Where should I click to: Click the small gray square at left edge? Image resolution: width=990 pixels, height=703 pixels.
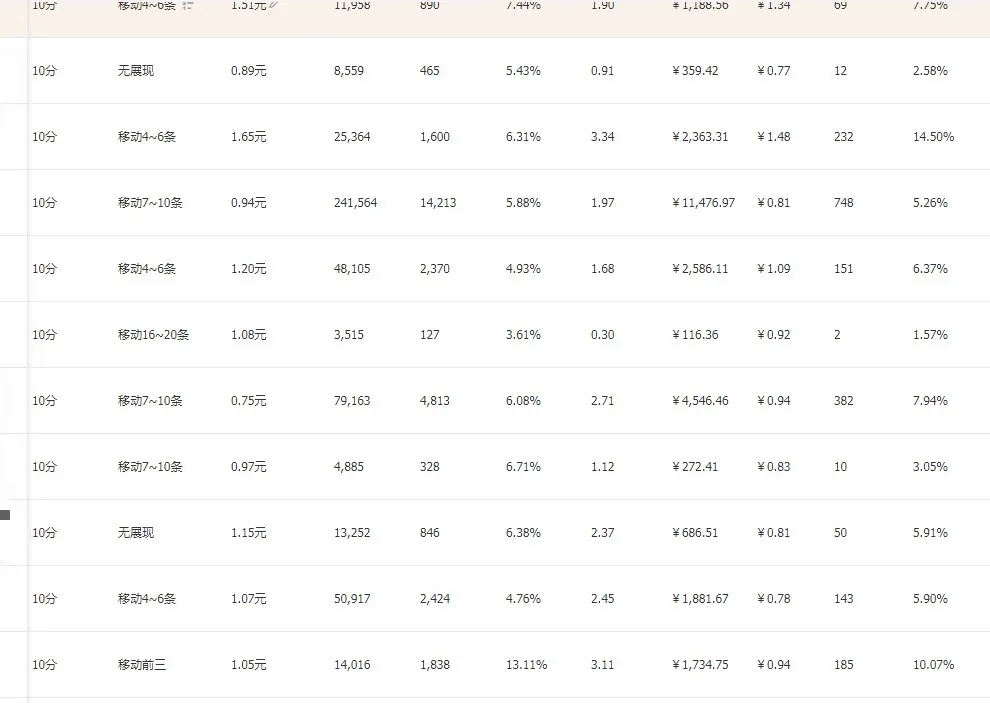(5, 515)
